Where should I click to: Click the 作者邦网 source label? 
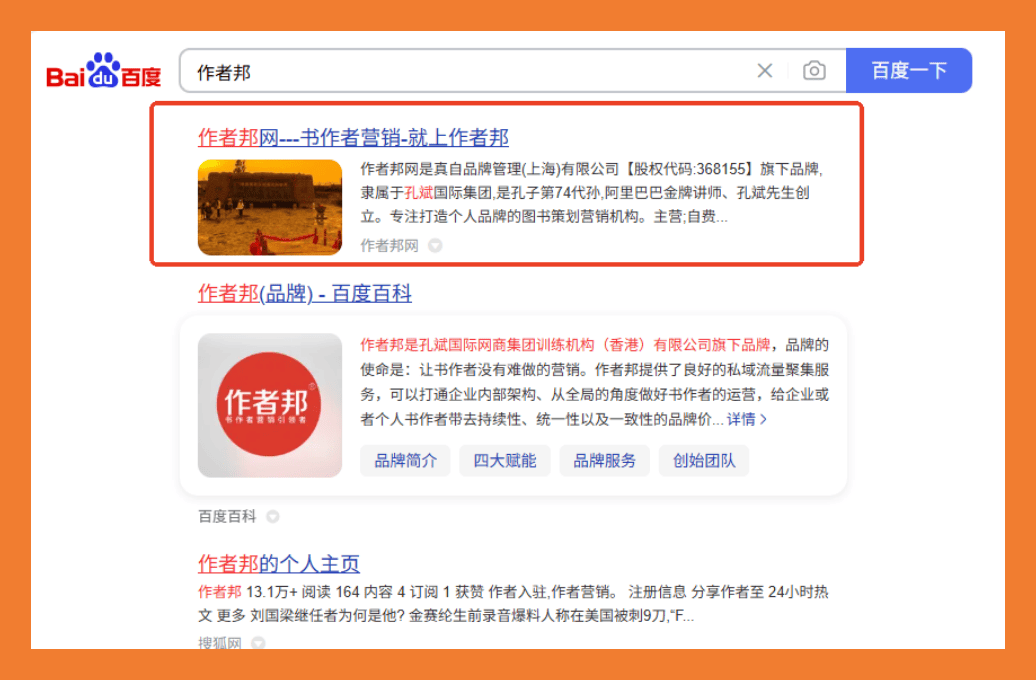pyautogui.click(x=389, y=246)
